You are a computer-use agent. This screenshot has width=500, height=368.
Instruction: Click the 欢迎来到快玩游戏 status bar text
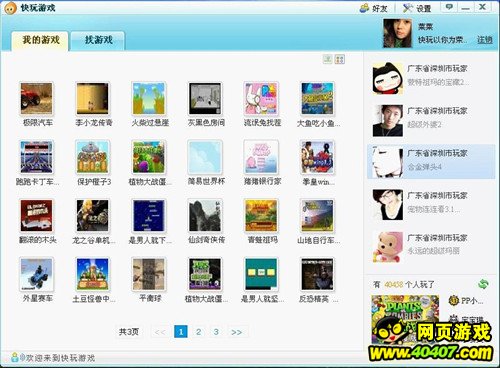[60, 358]
